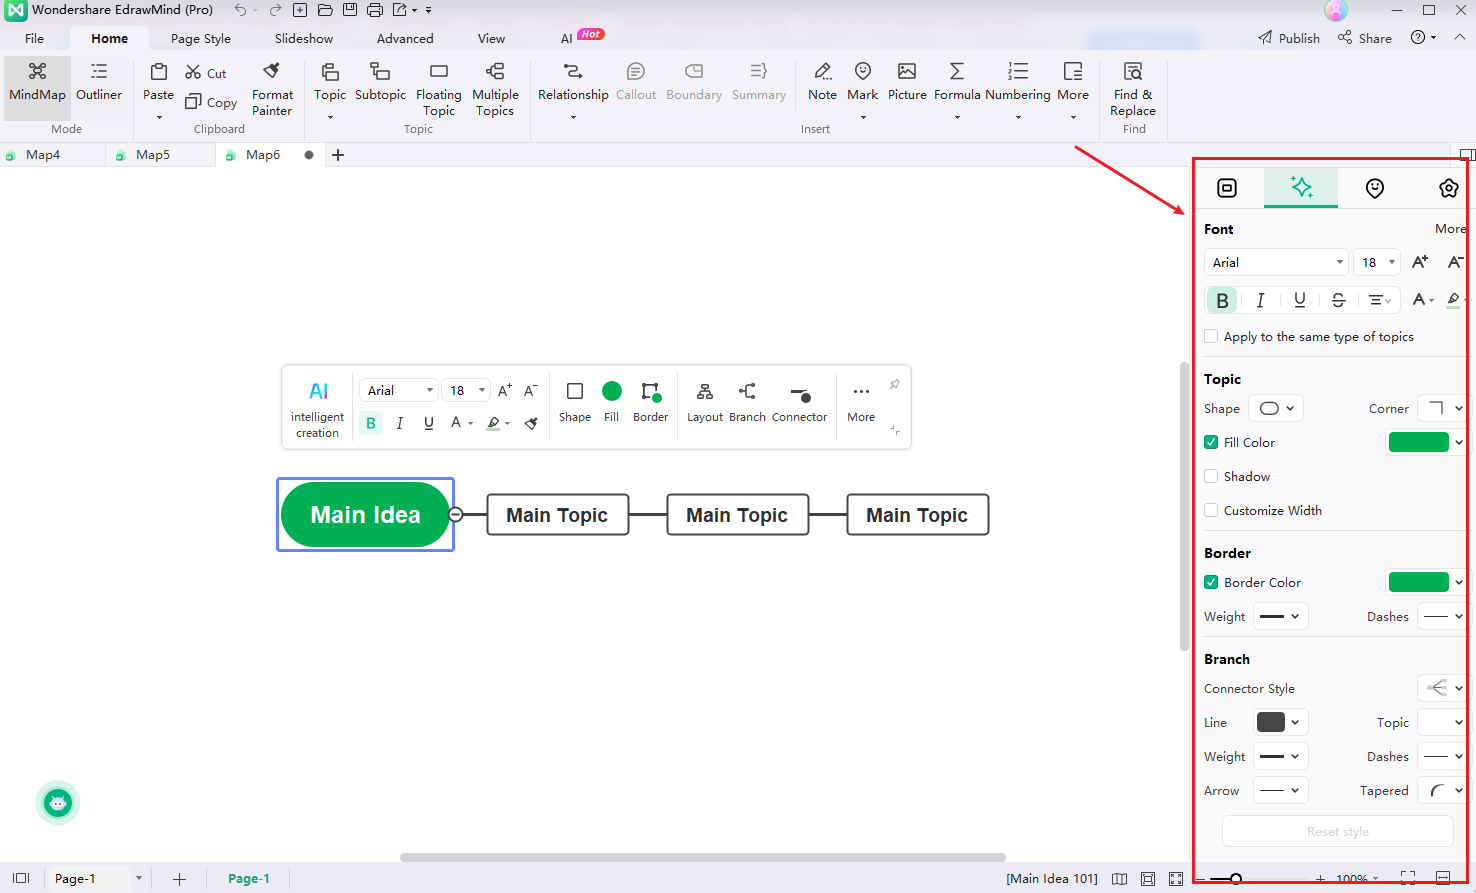Open the style tab in right panel

point(1301,187)
